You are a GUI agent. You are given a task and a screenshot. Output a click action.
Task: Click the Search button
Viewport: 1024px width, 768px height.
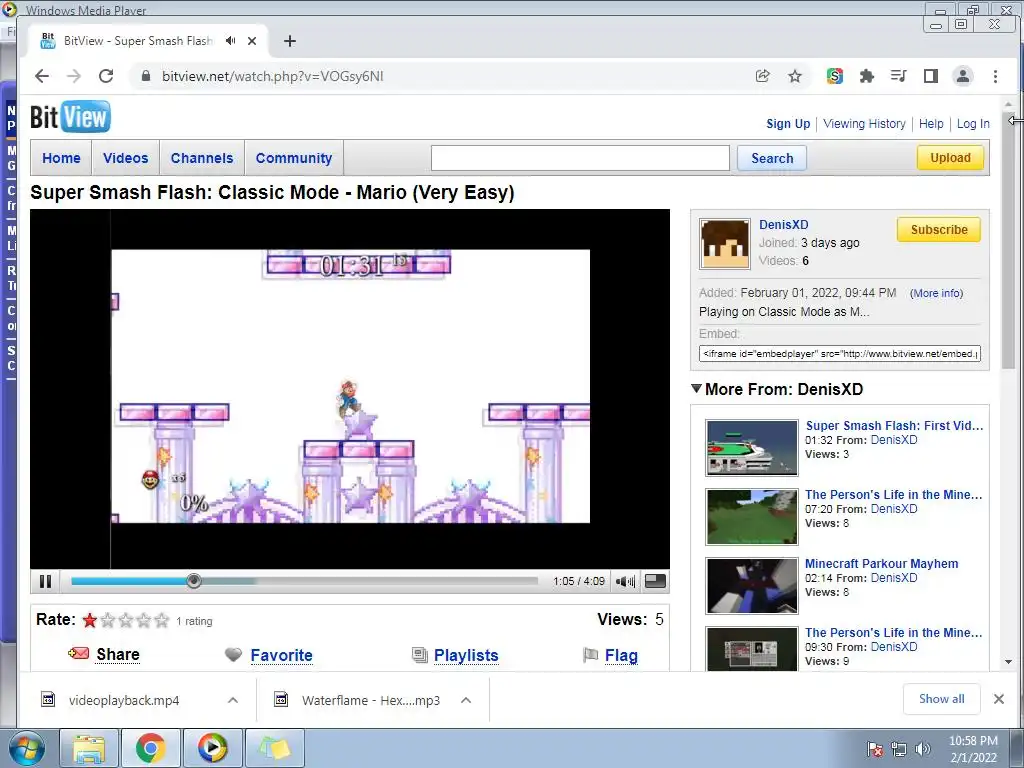(x=772, y=158)
